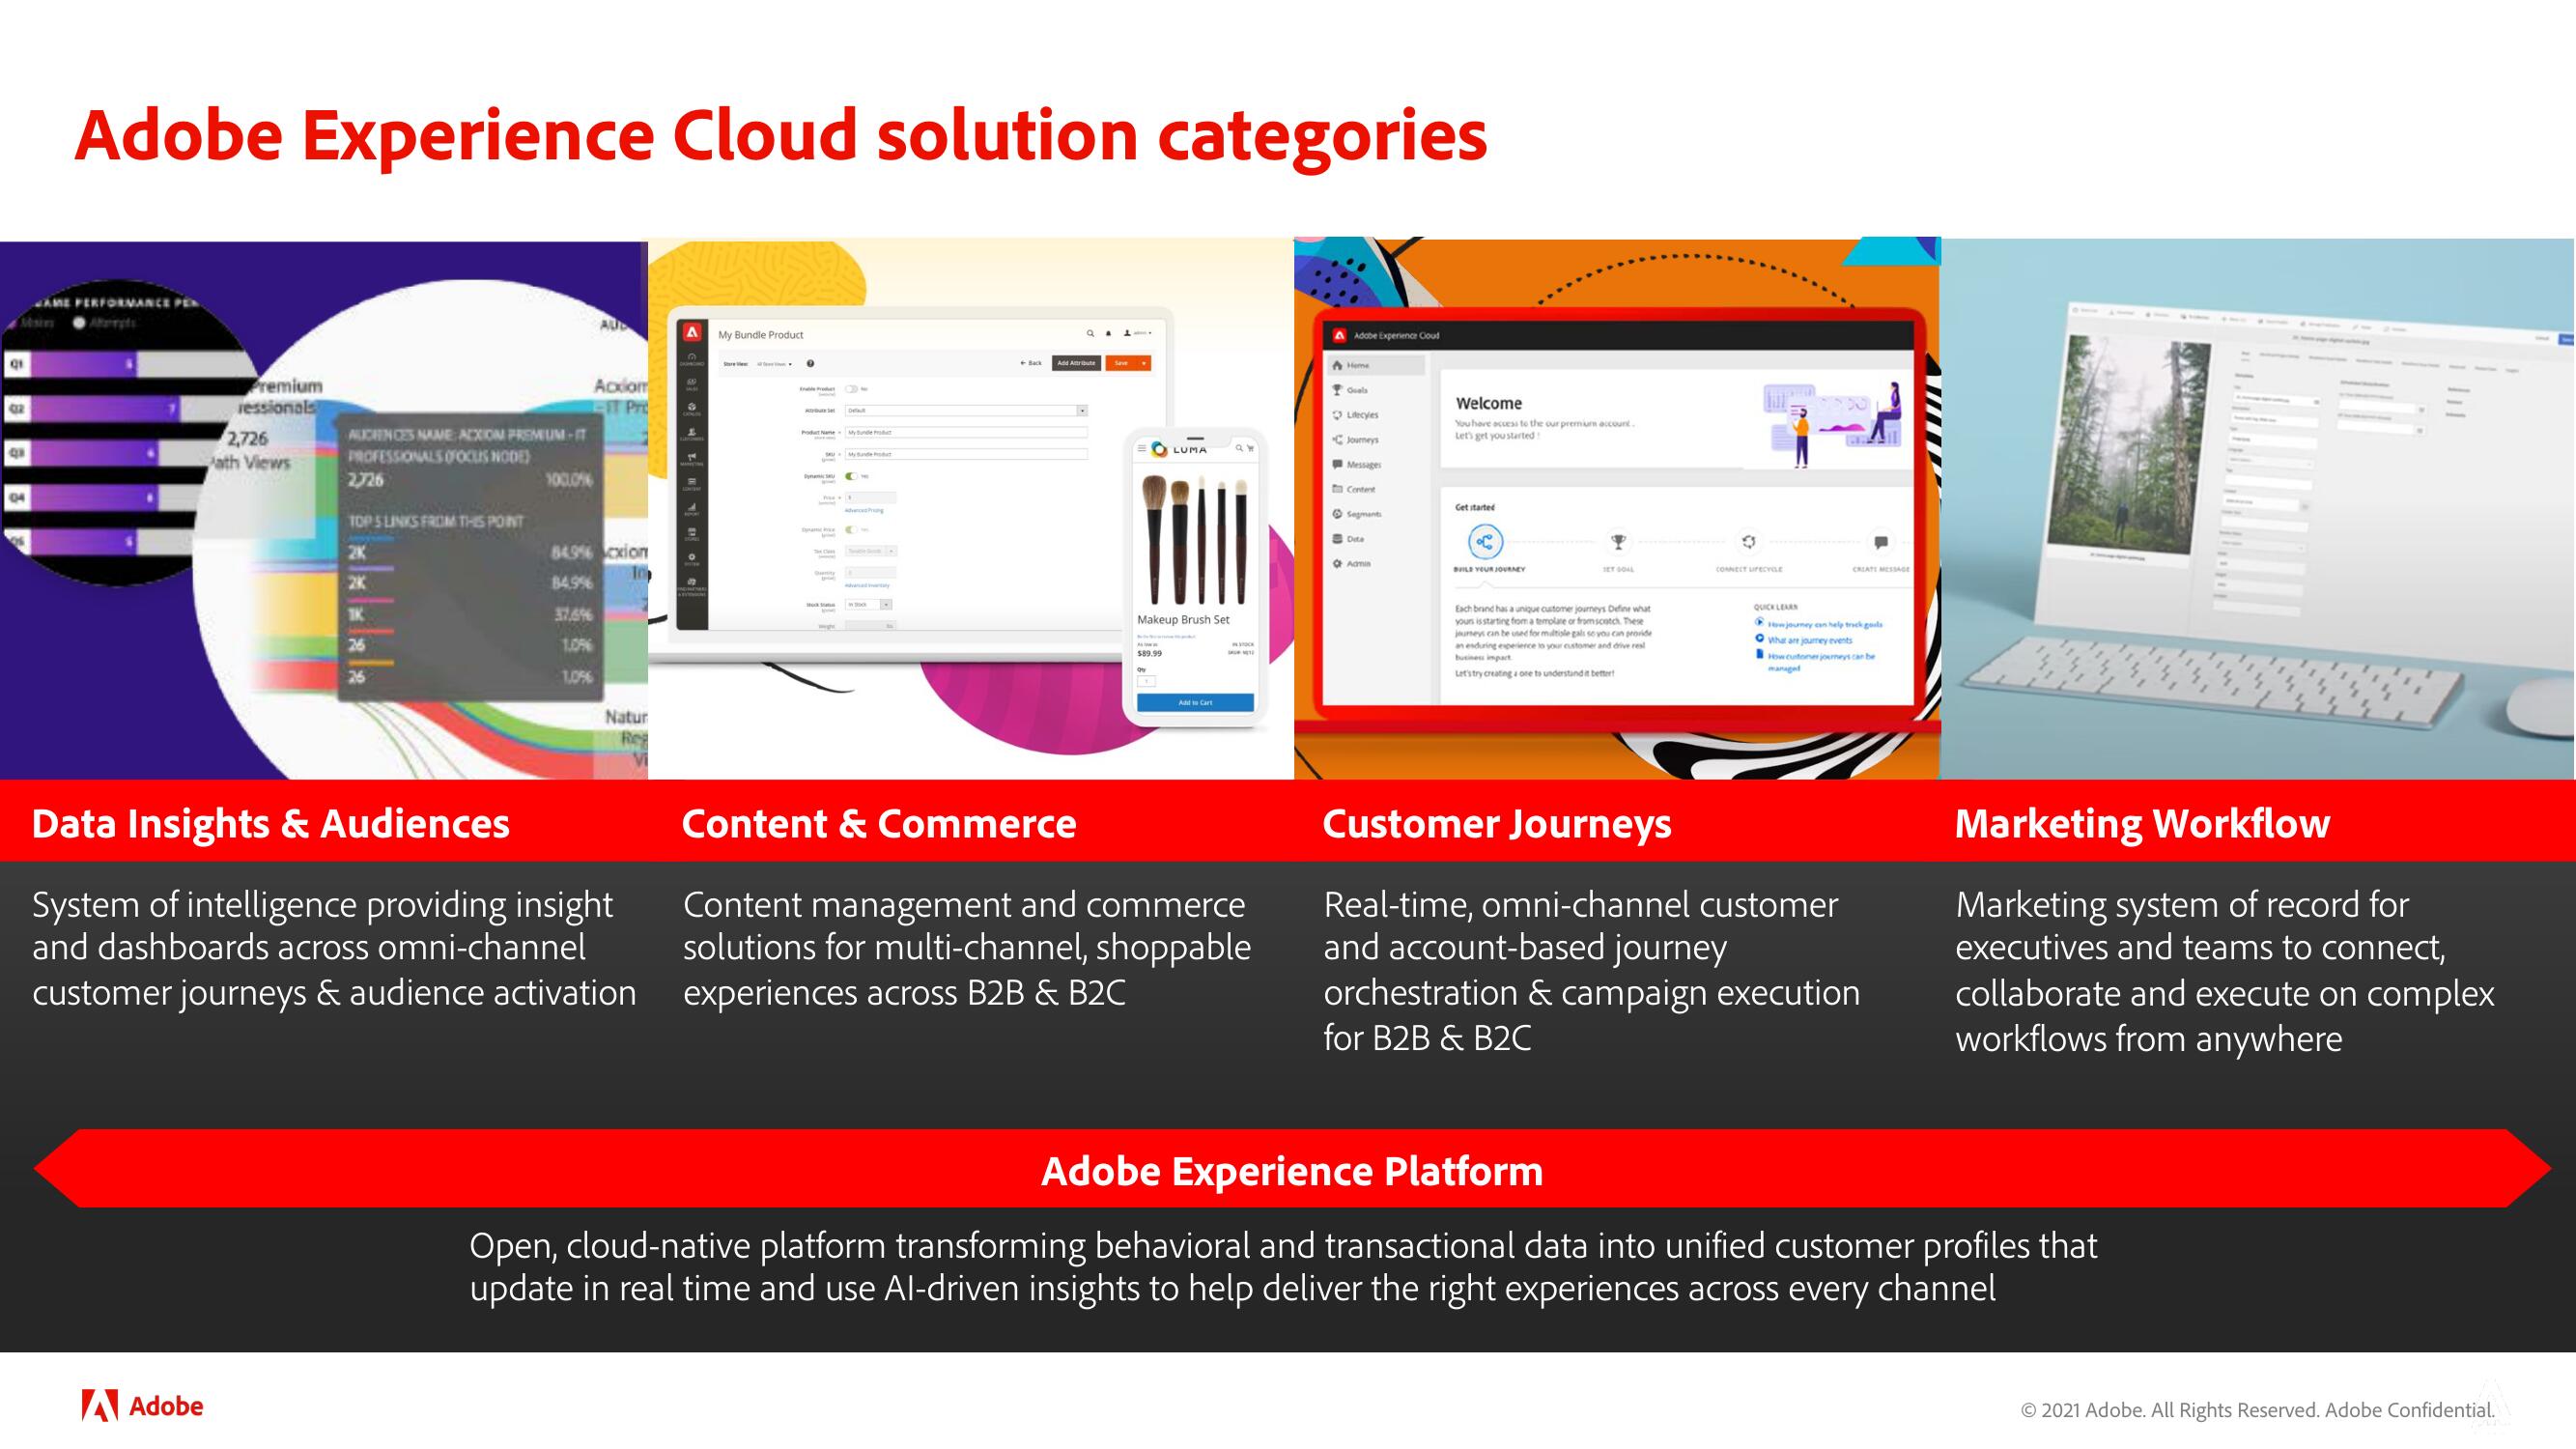The height and width of the screenshot is (1449, 2576).
Task: Click the Create Message speech bubble step icon
Action: click(x=1881, y=542)
